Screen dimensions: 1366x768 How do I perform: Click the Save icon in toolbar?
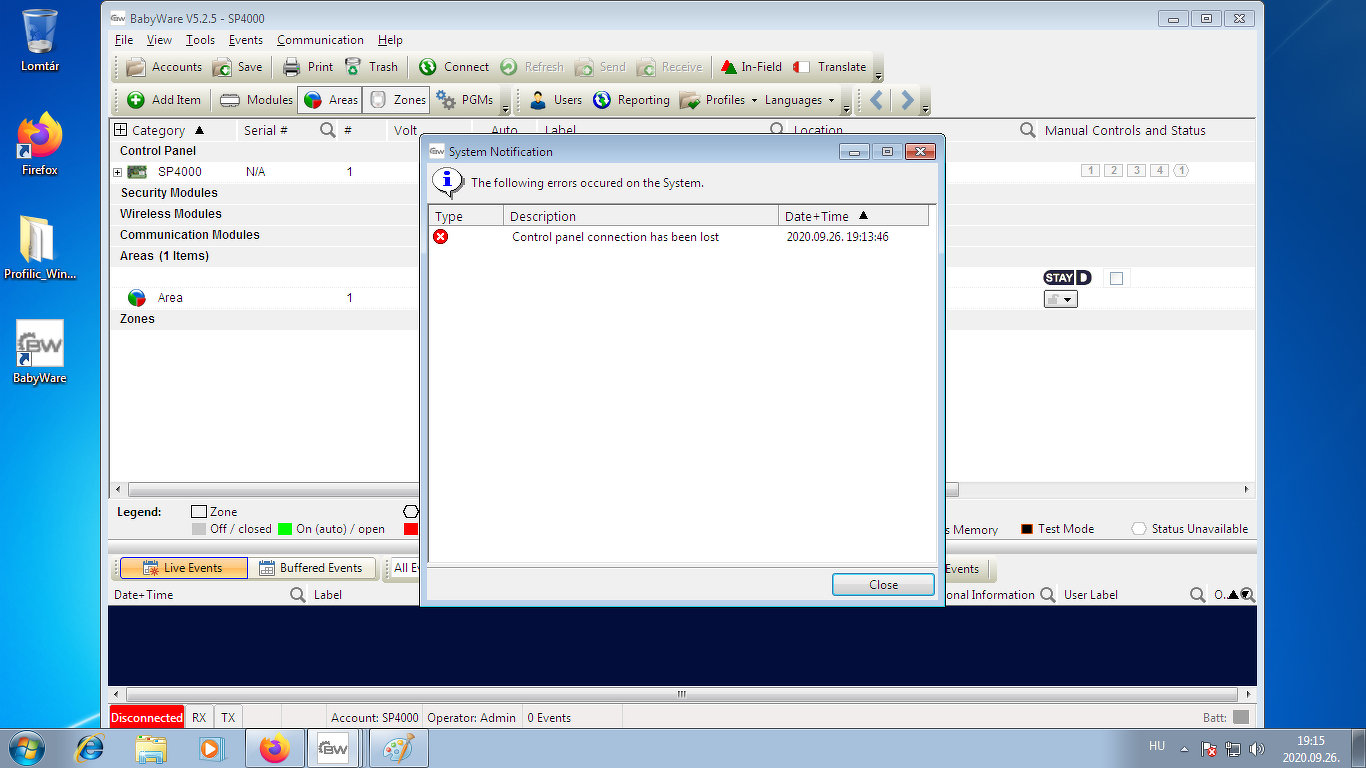222,67
